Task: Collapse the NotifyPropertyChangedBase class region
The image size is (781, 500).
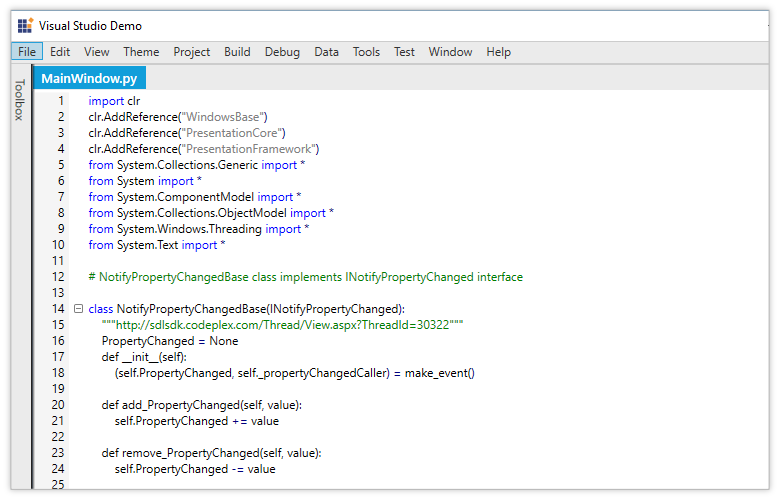Action: (78, 309)
